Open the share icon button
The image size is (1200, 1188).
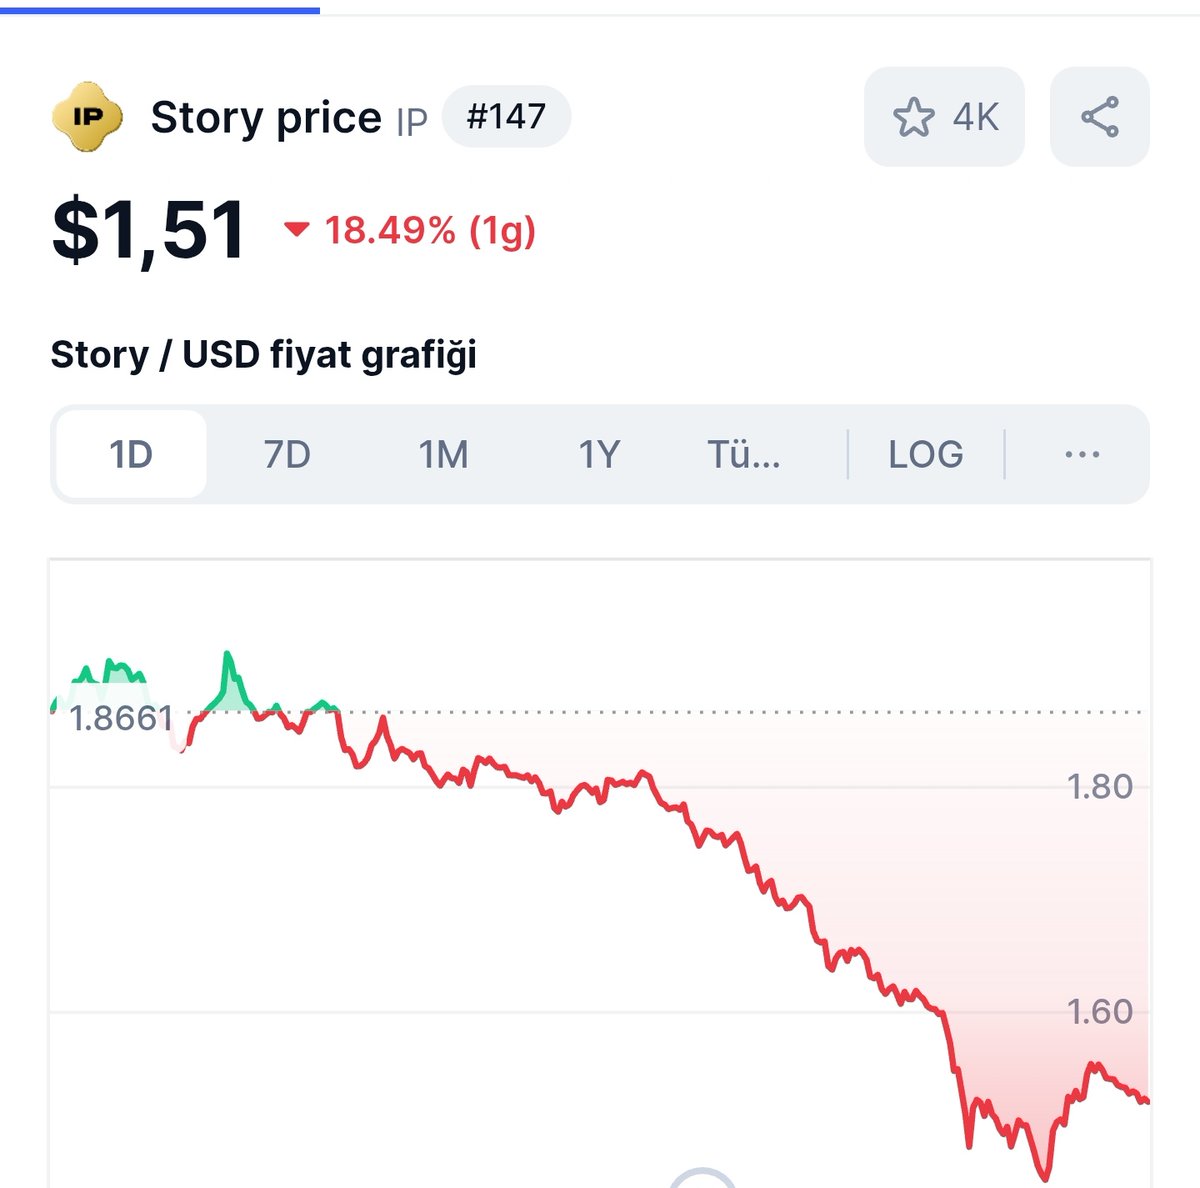point(1100,117)
